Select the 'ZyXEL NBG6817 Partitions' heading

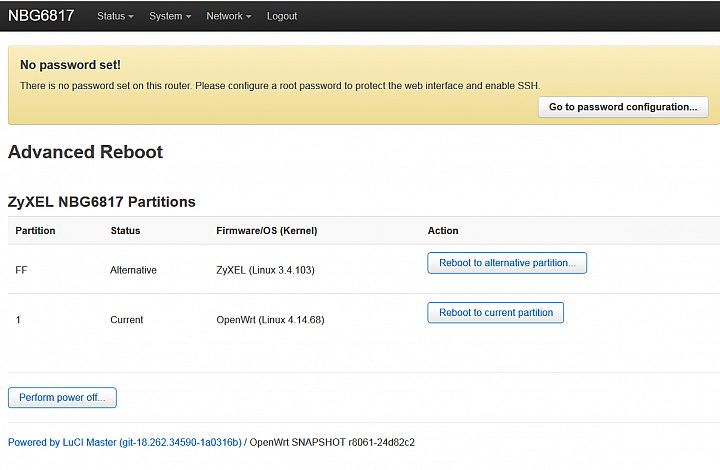tap(101, 202)
